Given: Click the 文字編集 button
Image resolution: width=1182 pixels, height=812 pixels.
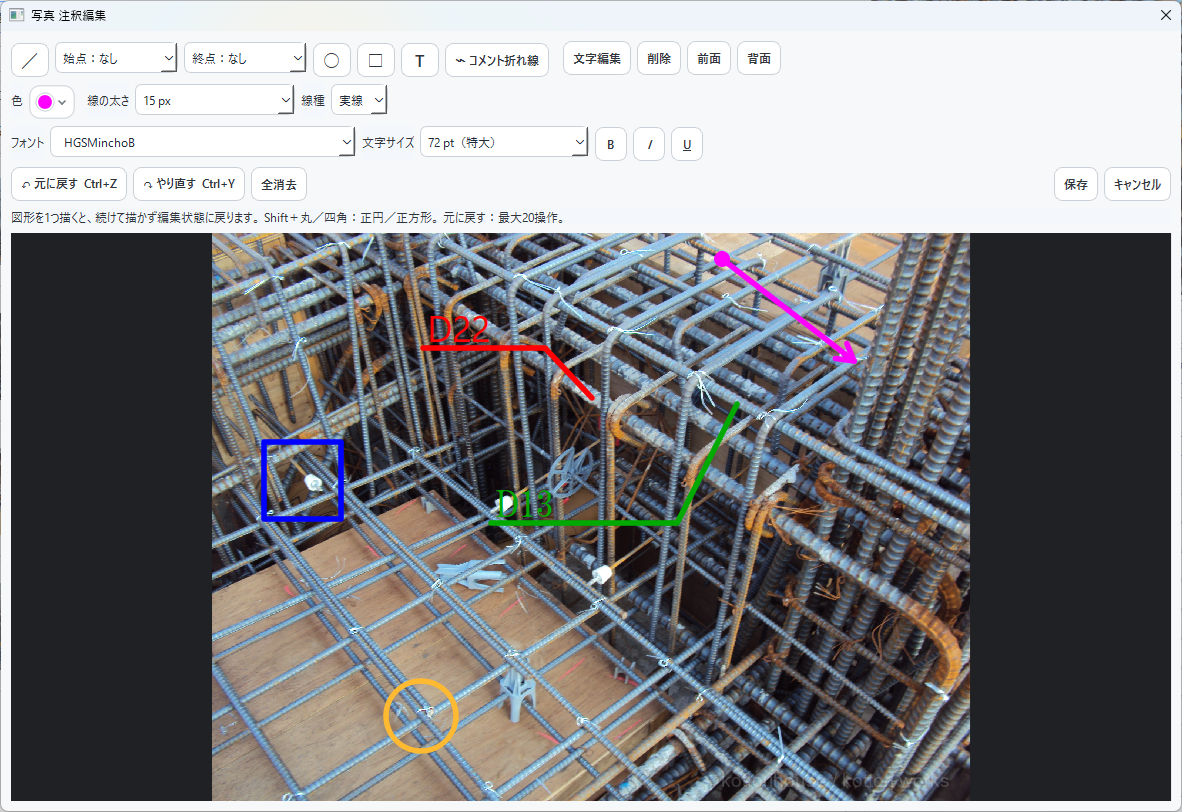Looking at the screenshot, I should tap(597, 58).
